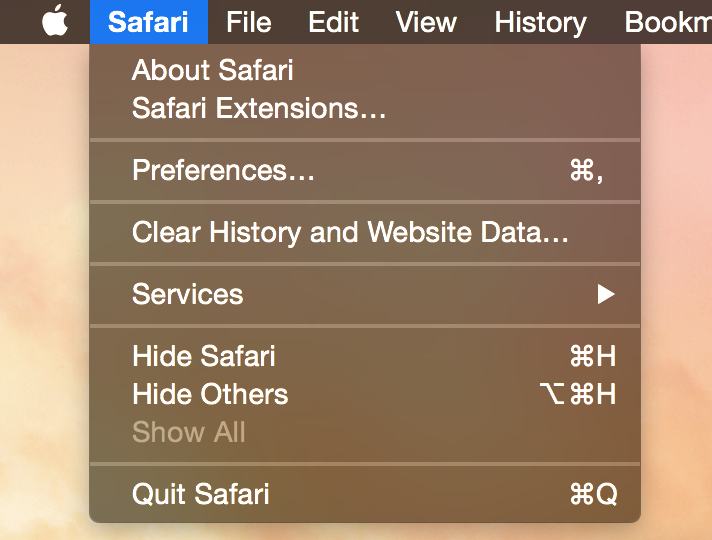
Task: Open Preferences… from the menu
Action: [x=365, y=170]
